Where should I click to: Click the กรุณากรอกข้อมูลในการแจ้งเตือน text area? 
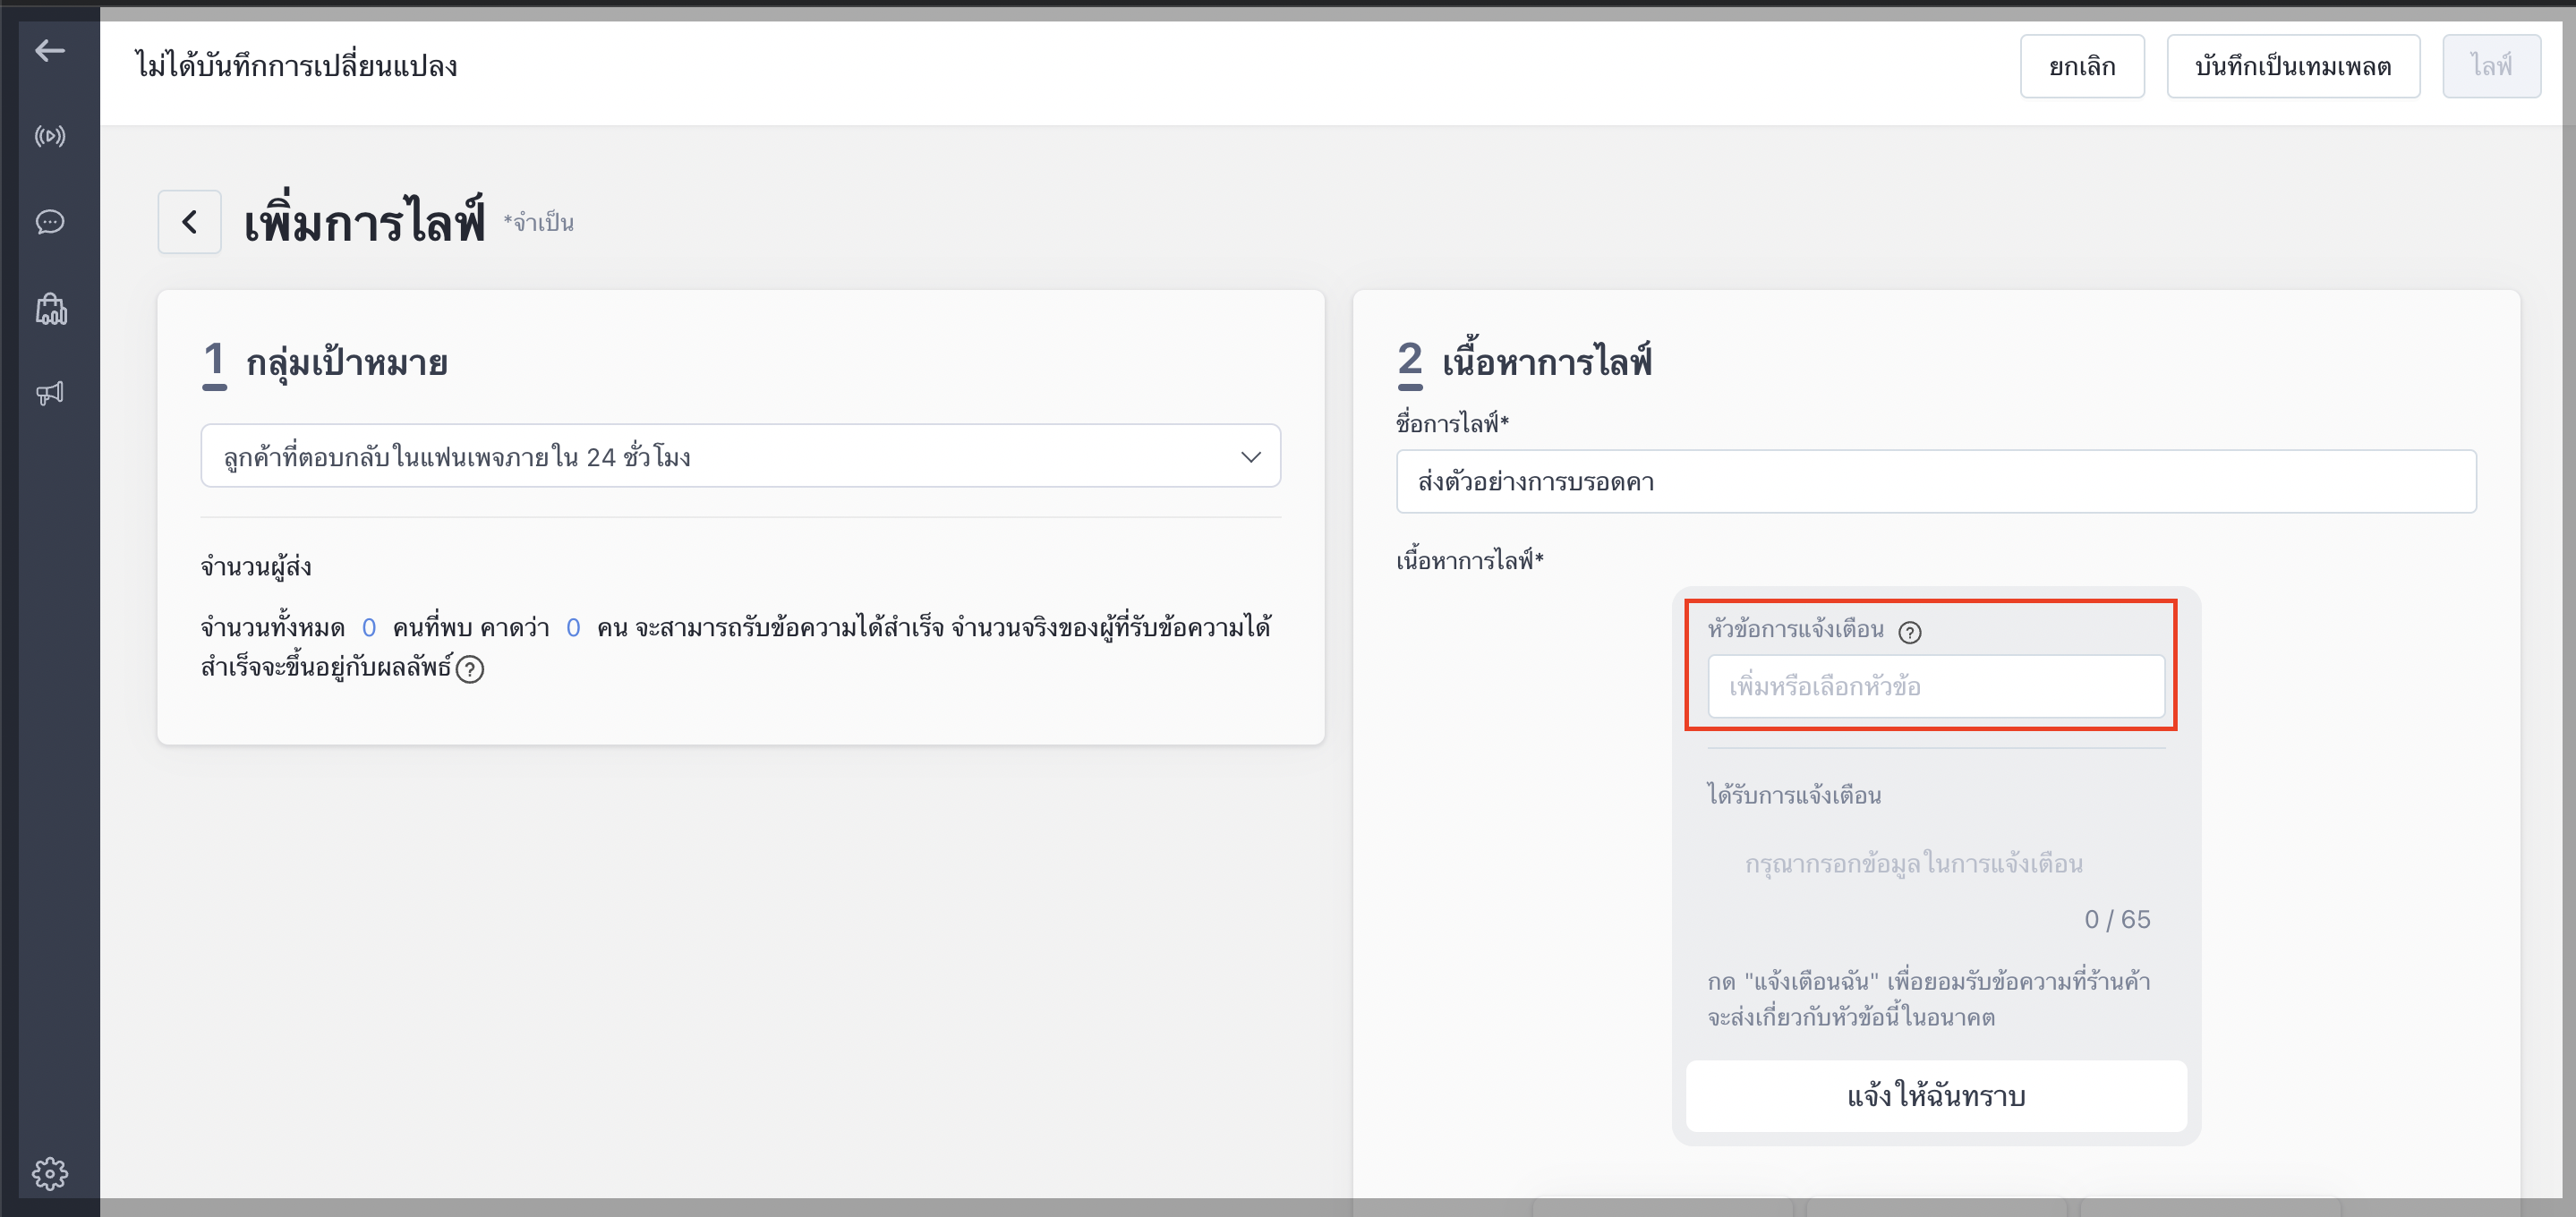(x=1914, y=864)
